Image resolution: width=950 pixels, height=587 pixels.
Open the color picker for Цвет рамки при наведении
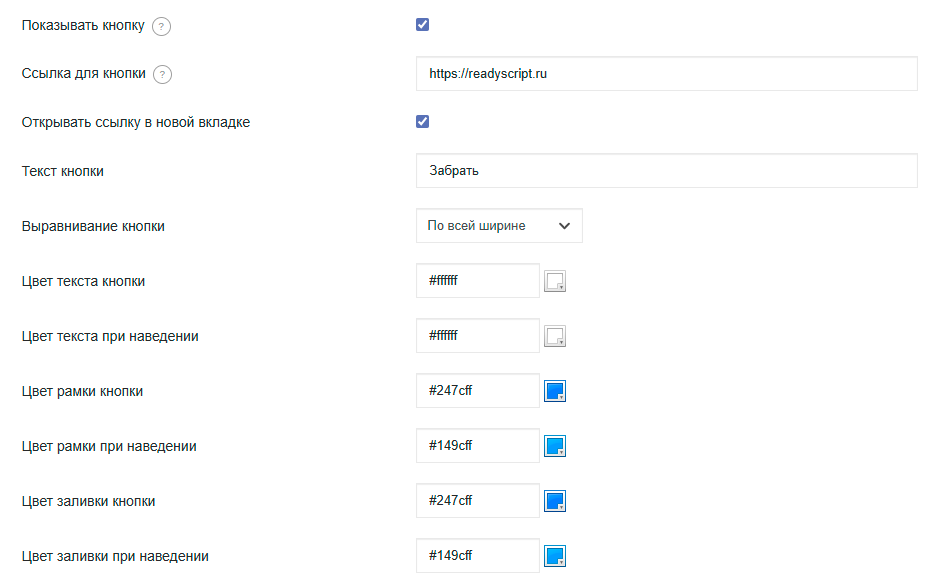(555, 446)
